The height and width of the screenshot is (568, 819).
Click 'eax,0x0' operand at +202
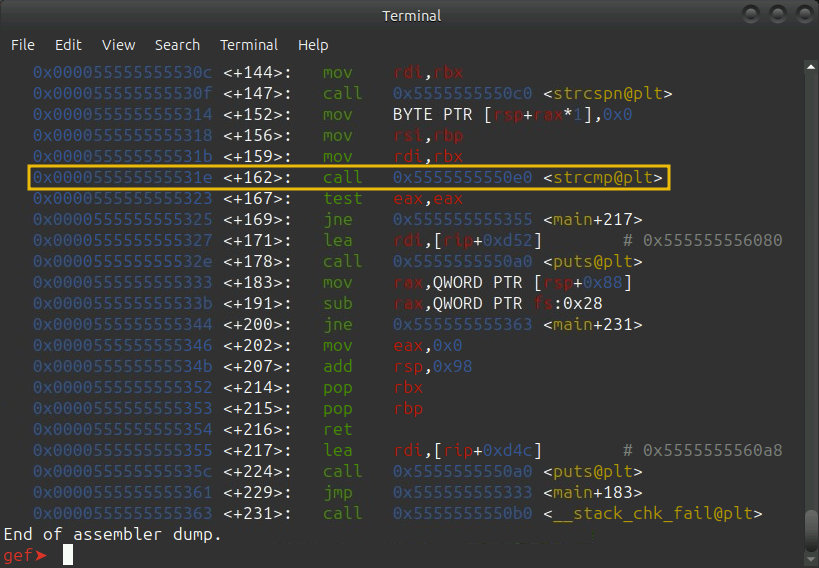(x=428, y=345)
